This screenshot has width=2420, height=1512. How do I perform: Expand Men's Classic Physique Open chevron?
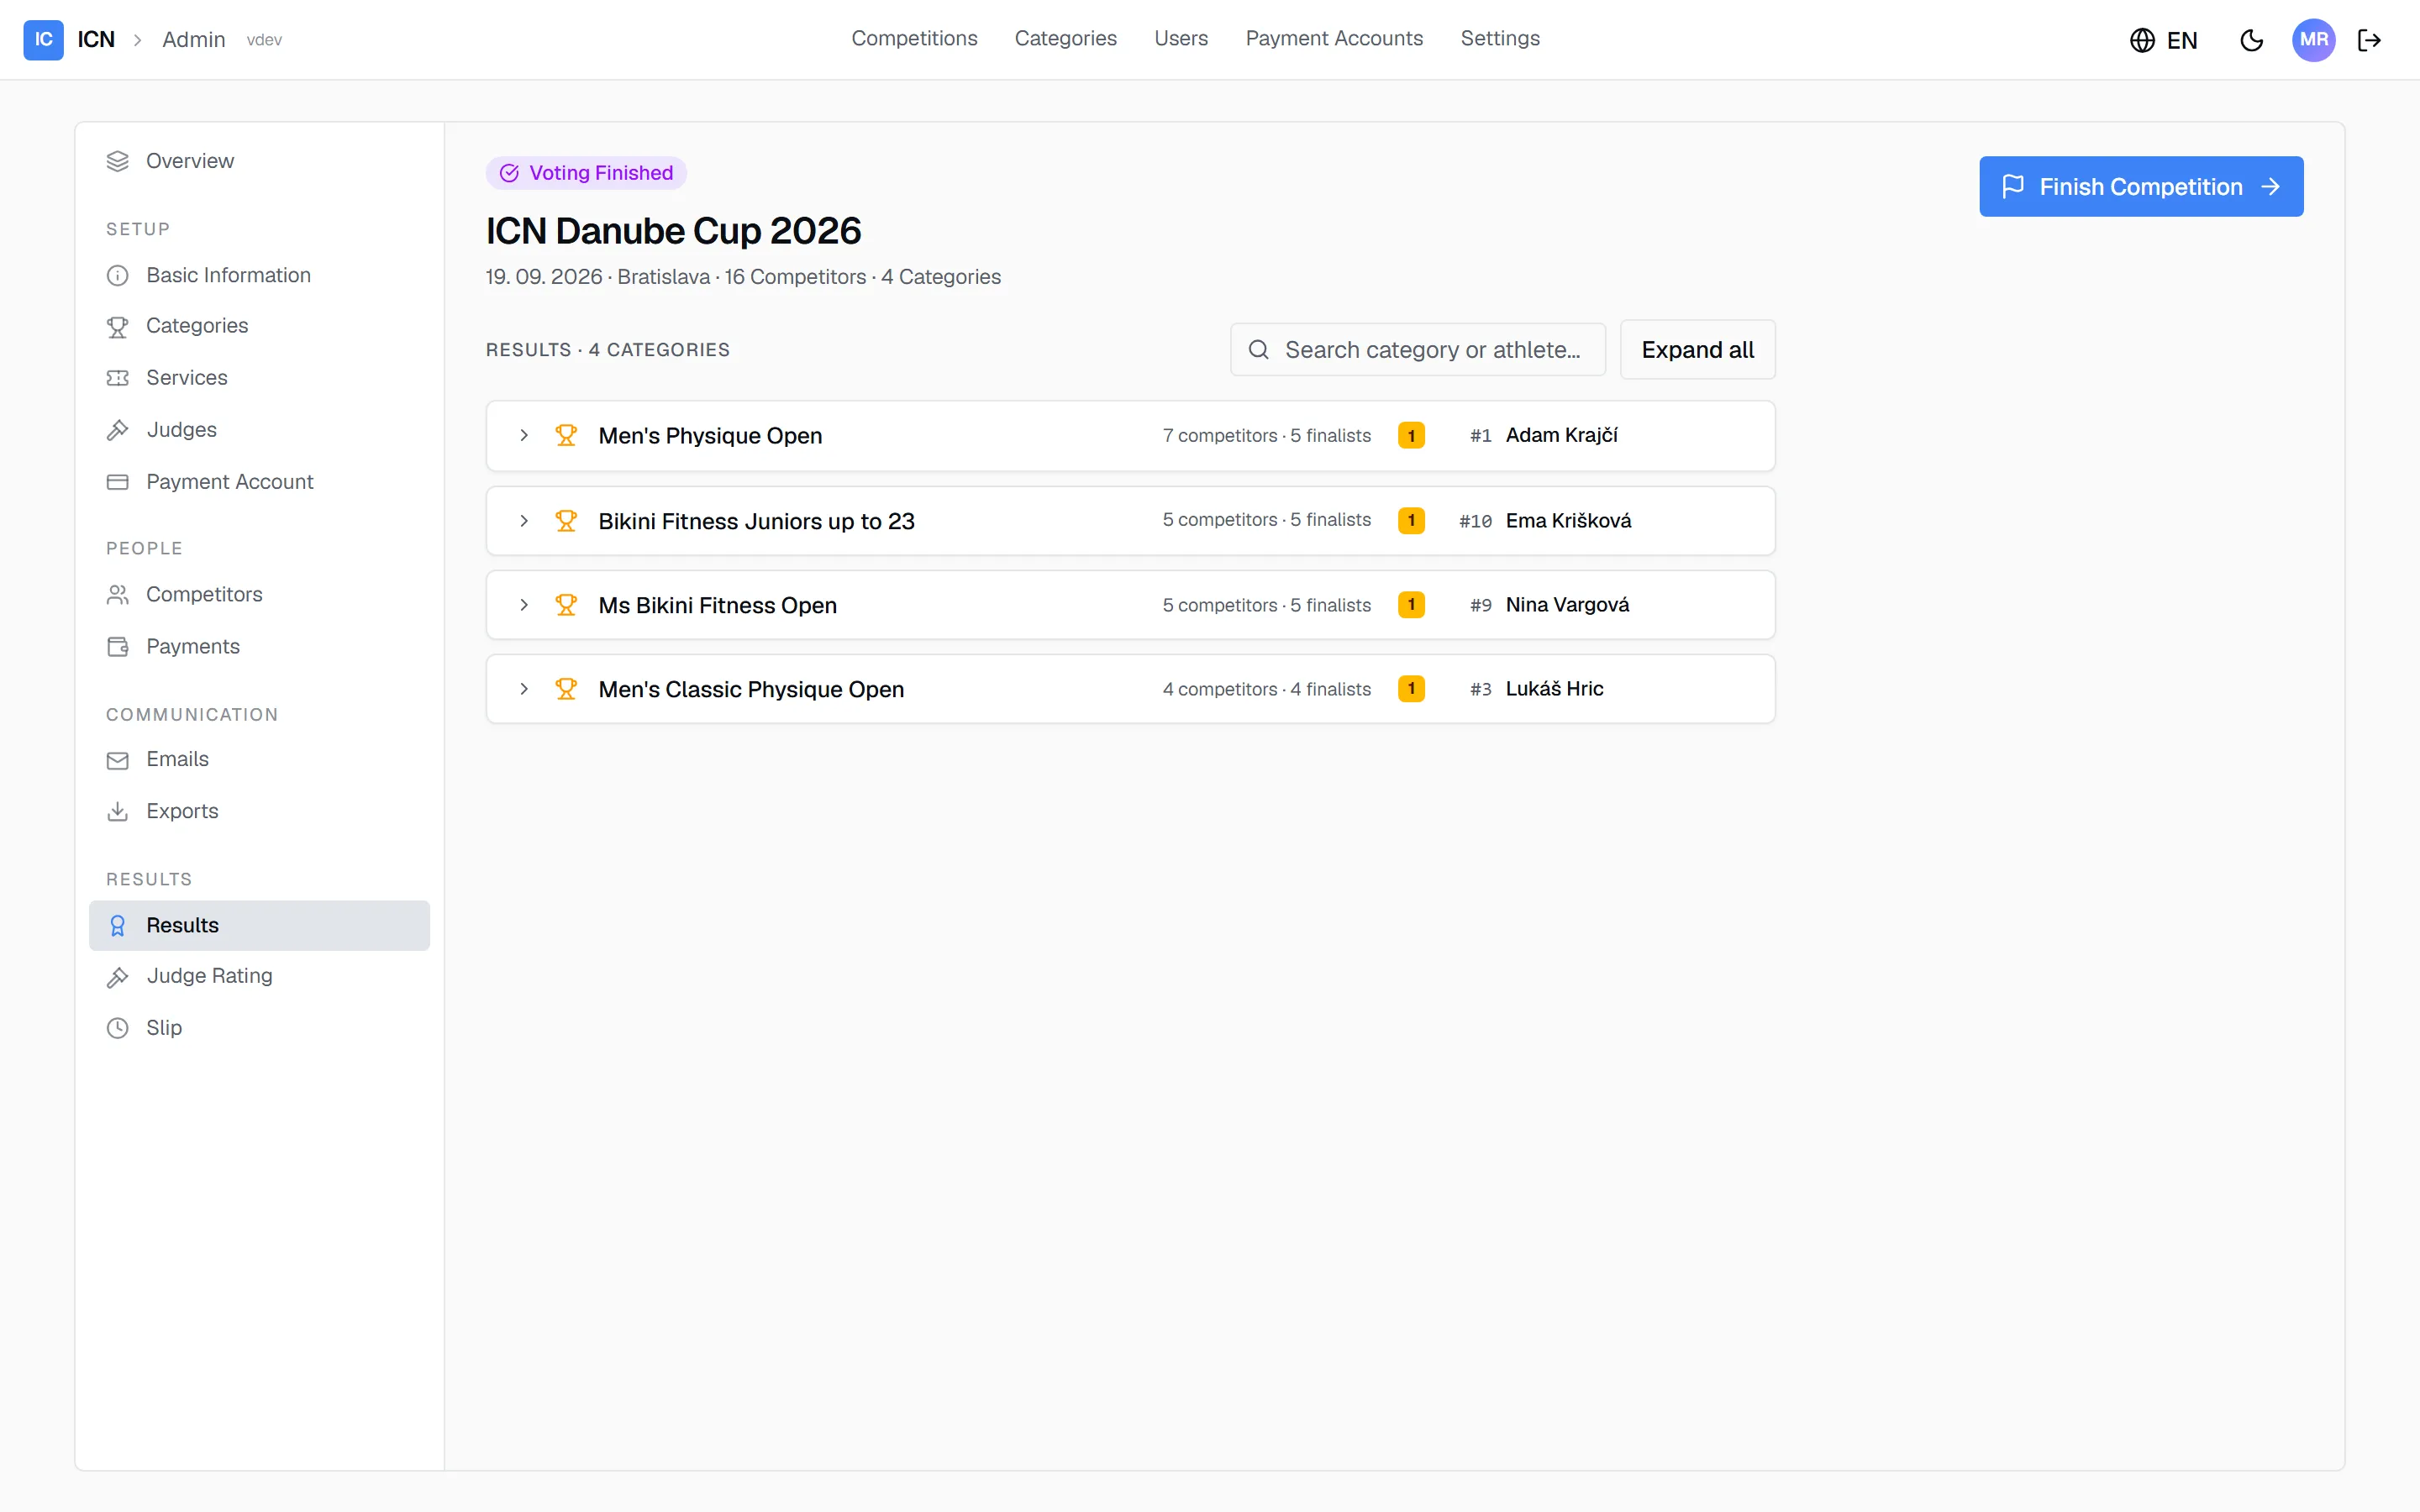(x=524, y=689)
